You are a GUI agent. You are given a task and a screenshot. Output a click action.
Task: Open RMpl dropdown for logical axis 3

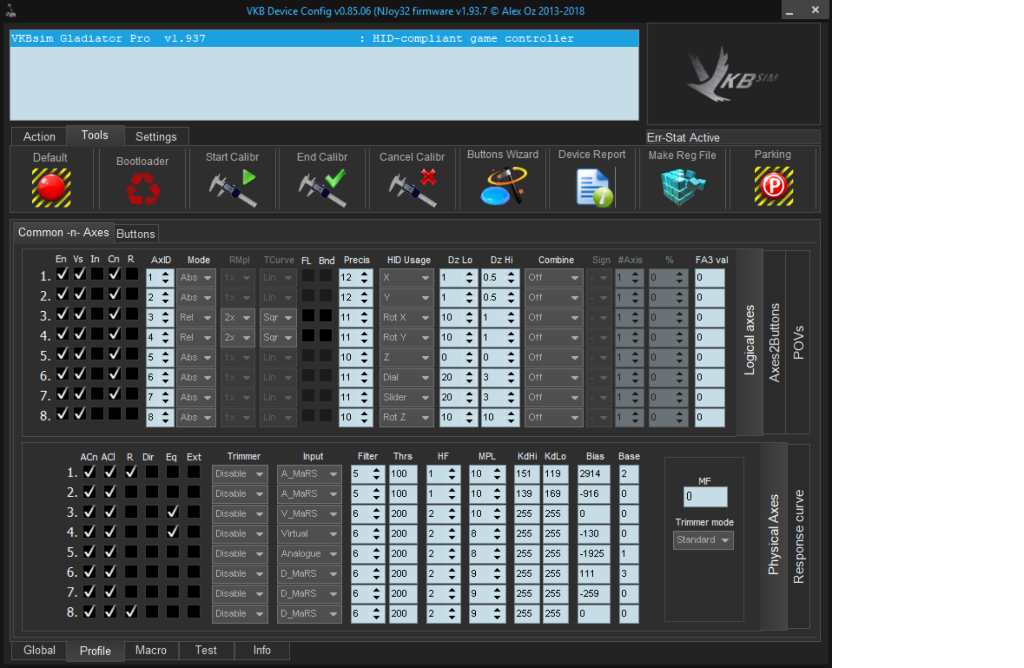pos(238,317)
